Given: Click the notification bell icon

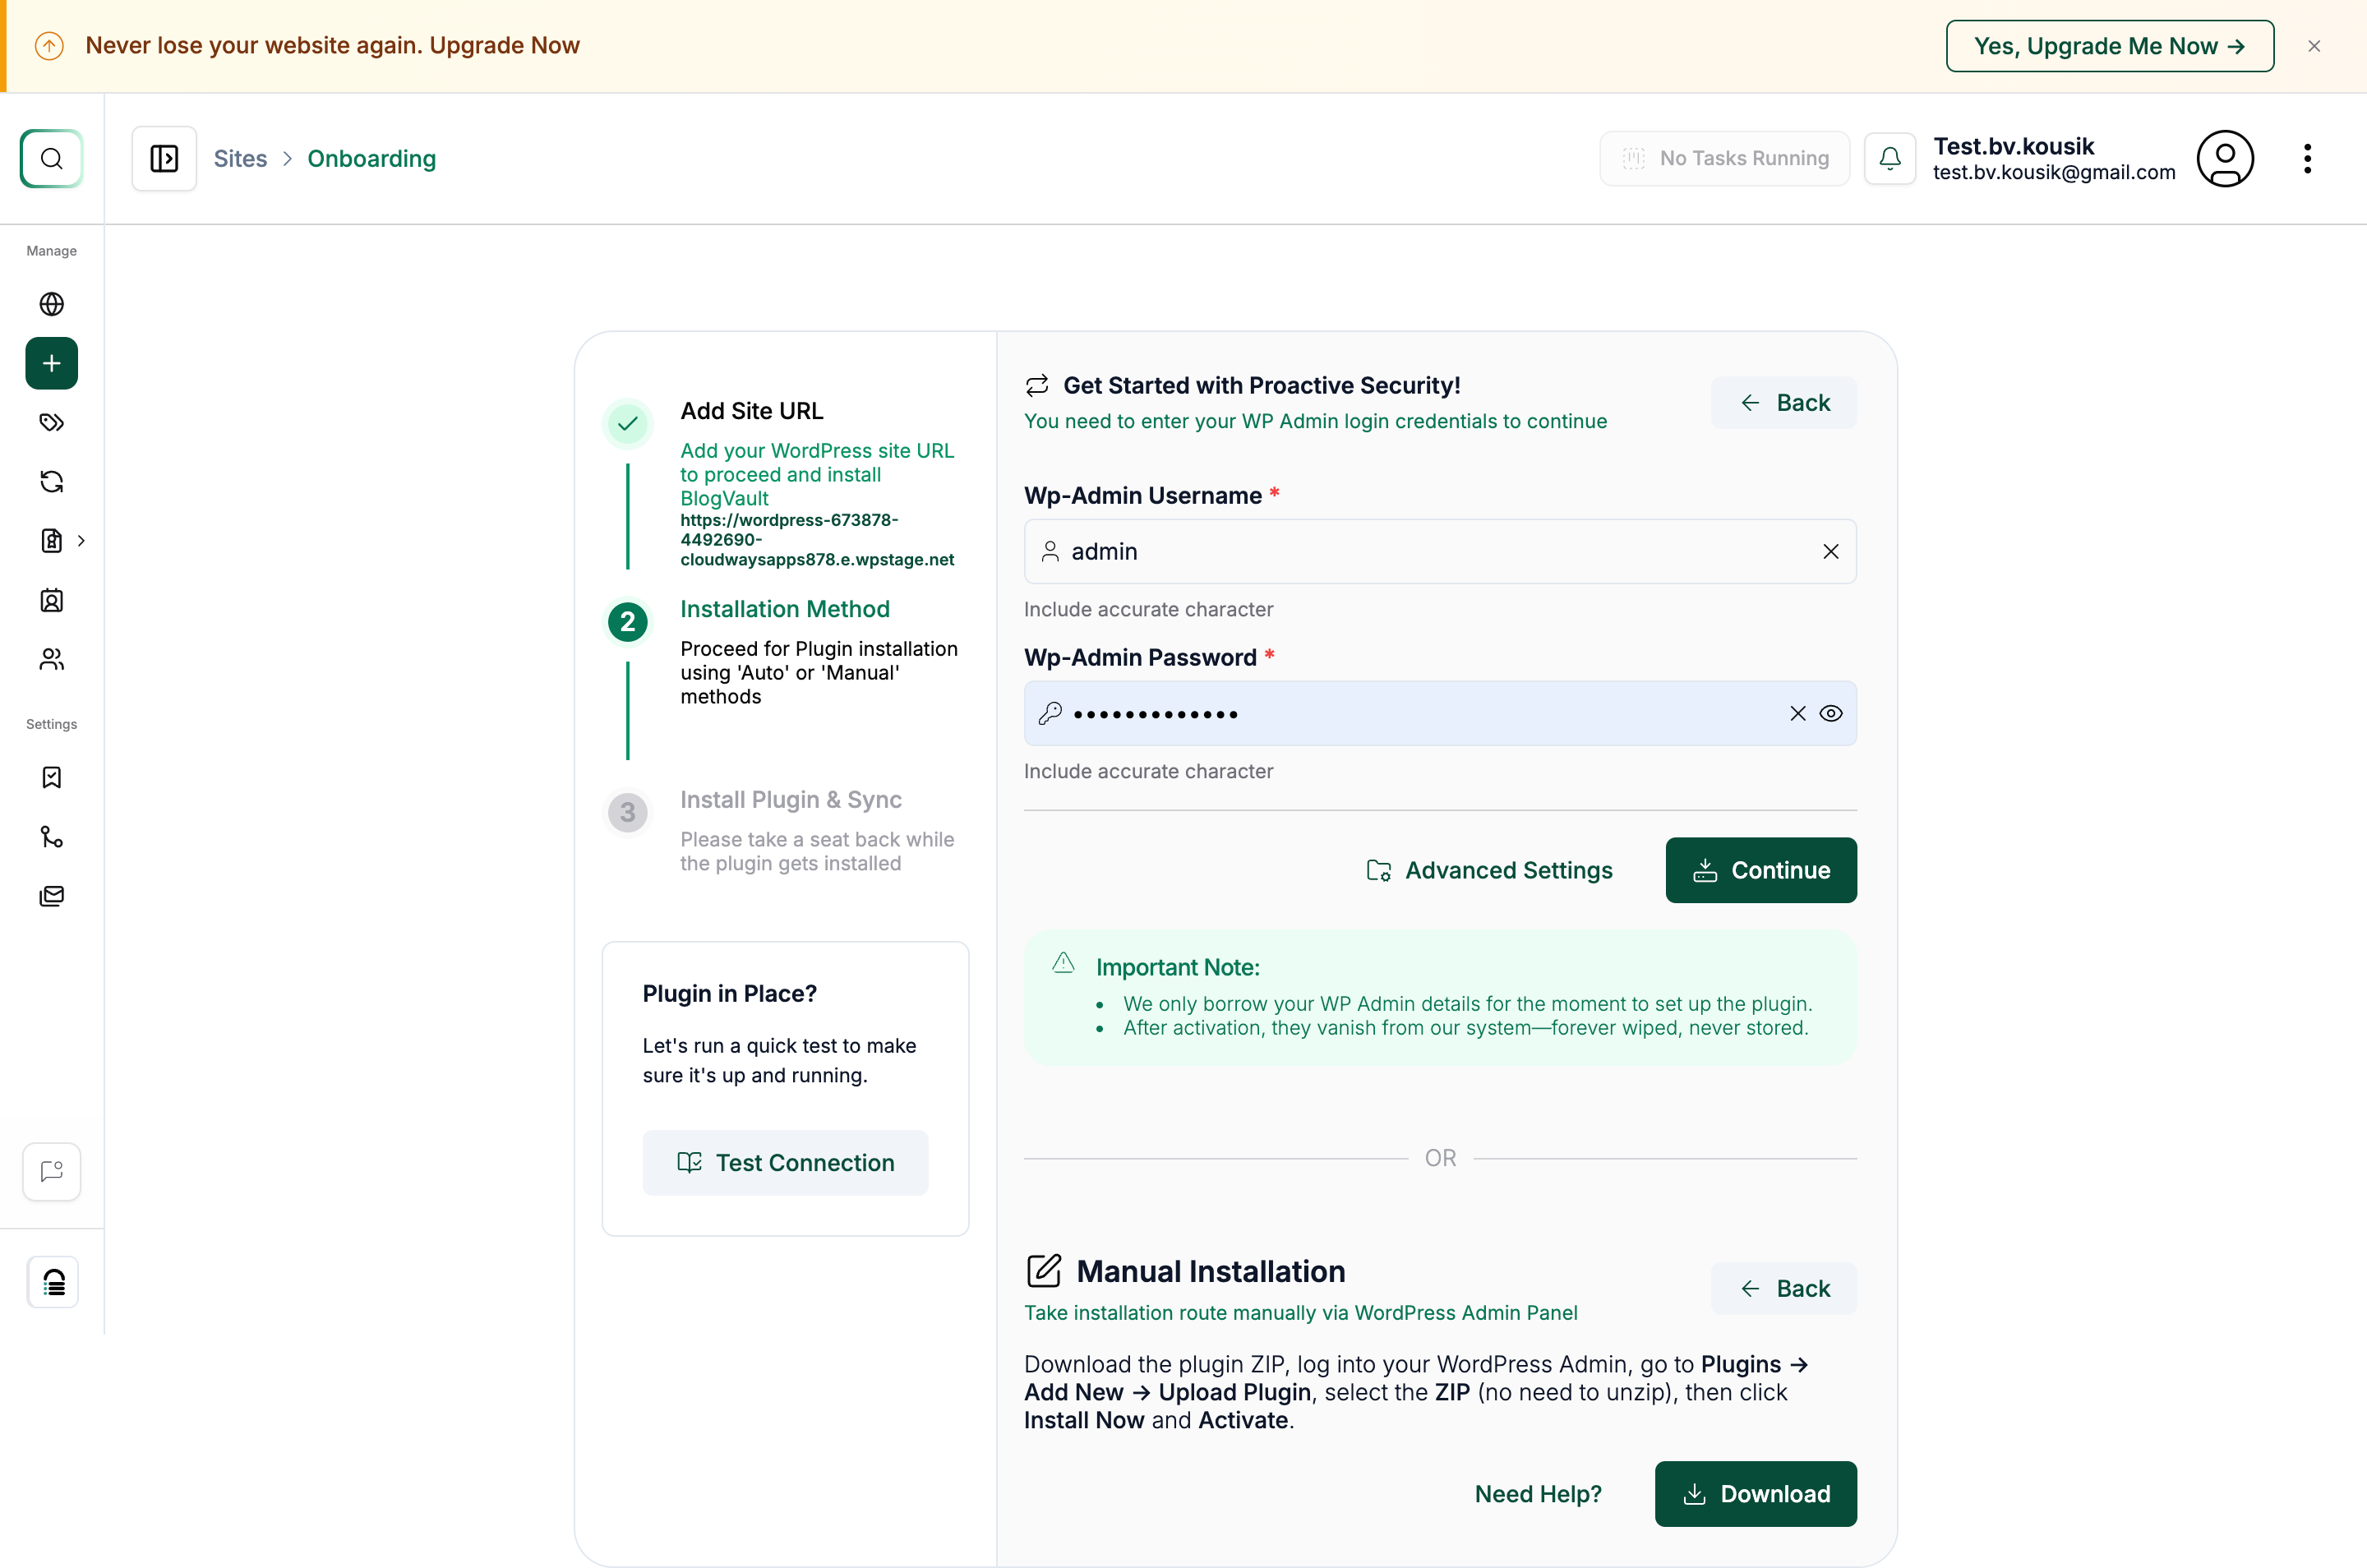Looking at the screenshot, I should pyautogui.click(x=1889, y=158).
